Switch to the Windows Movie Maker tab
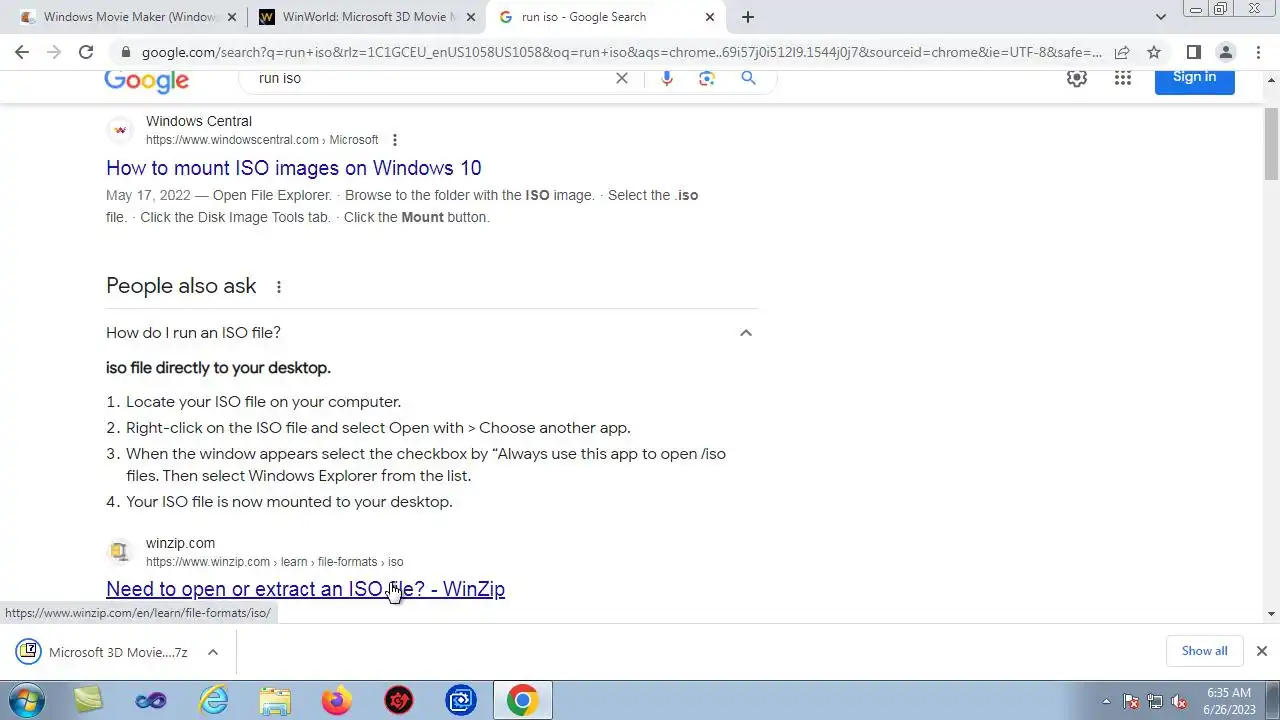 pos(130,17)
